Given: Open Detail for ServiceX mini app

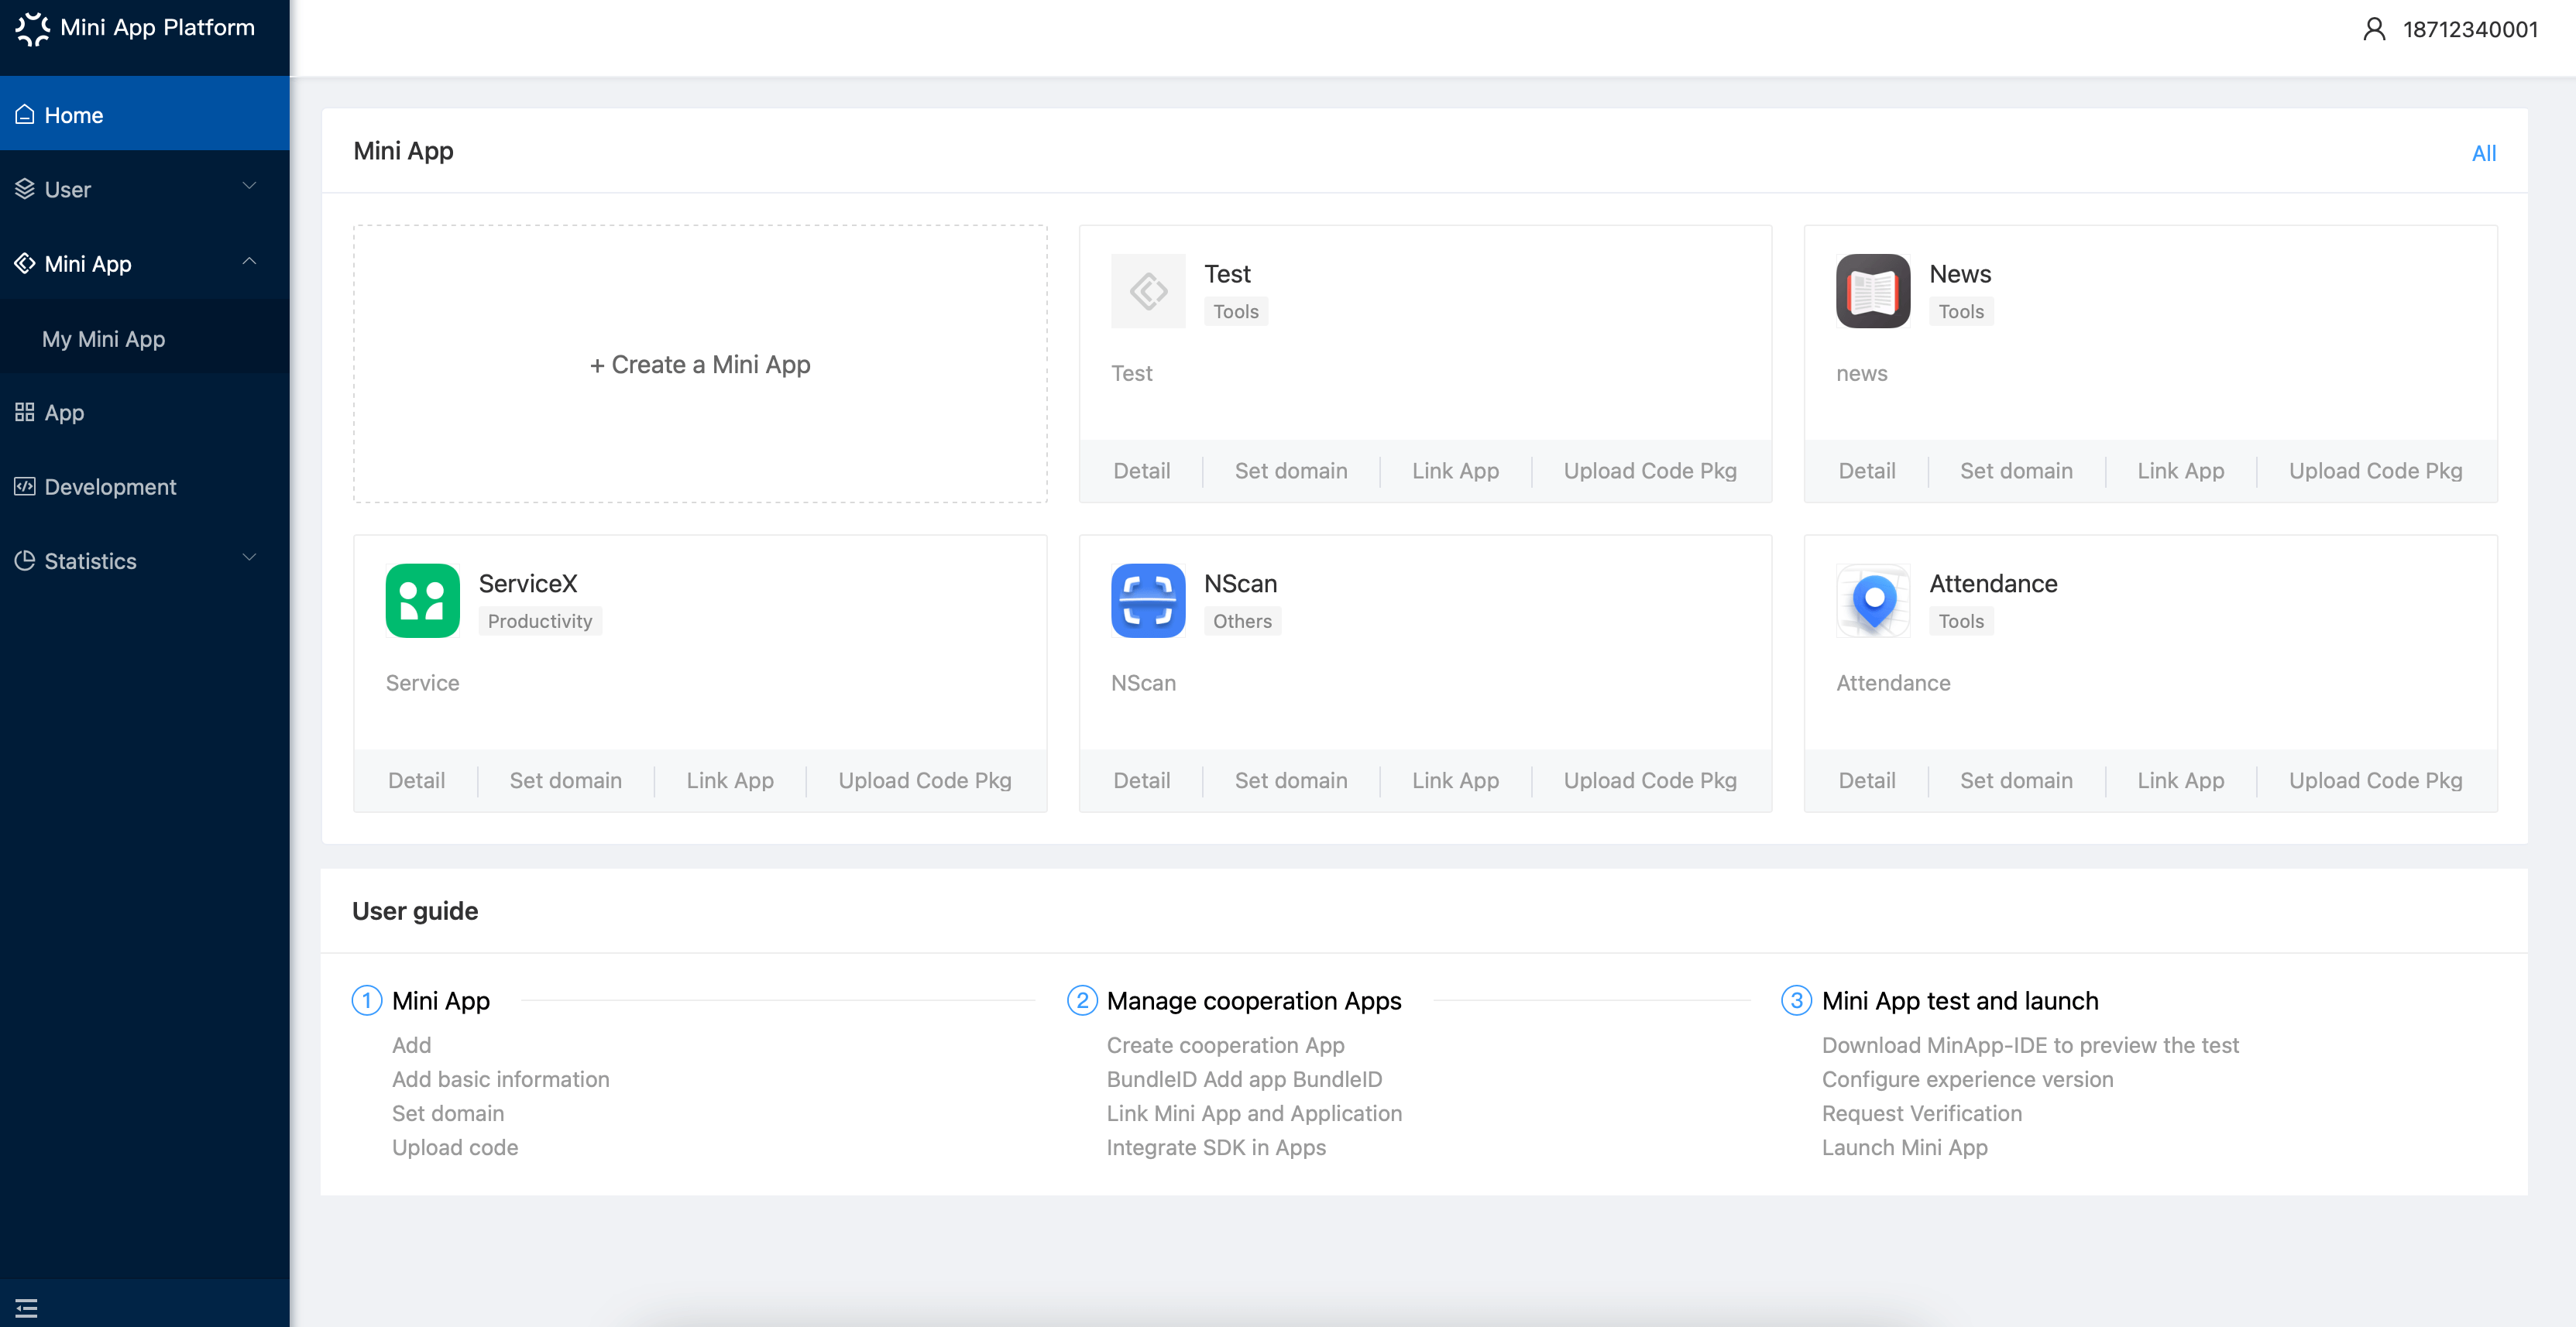Looking at the screenshot, I should click(x=417, y=781).
